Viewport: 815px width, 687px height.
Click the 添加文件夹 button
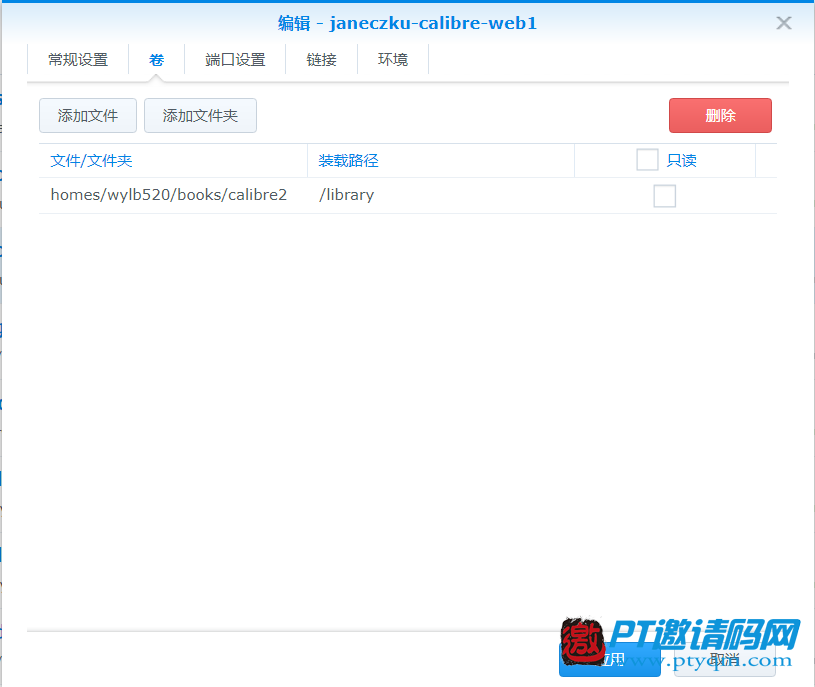pyautogui.click(x=200, y=115)
